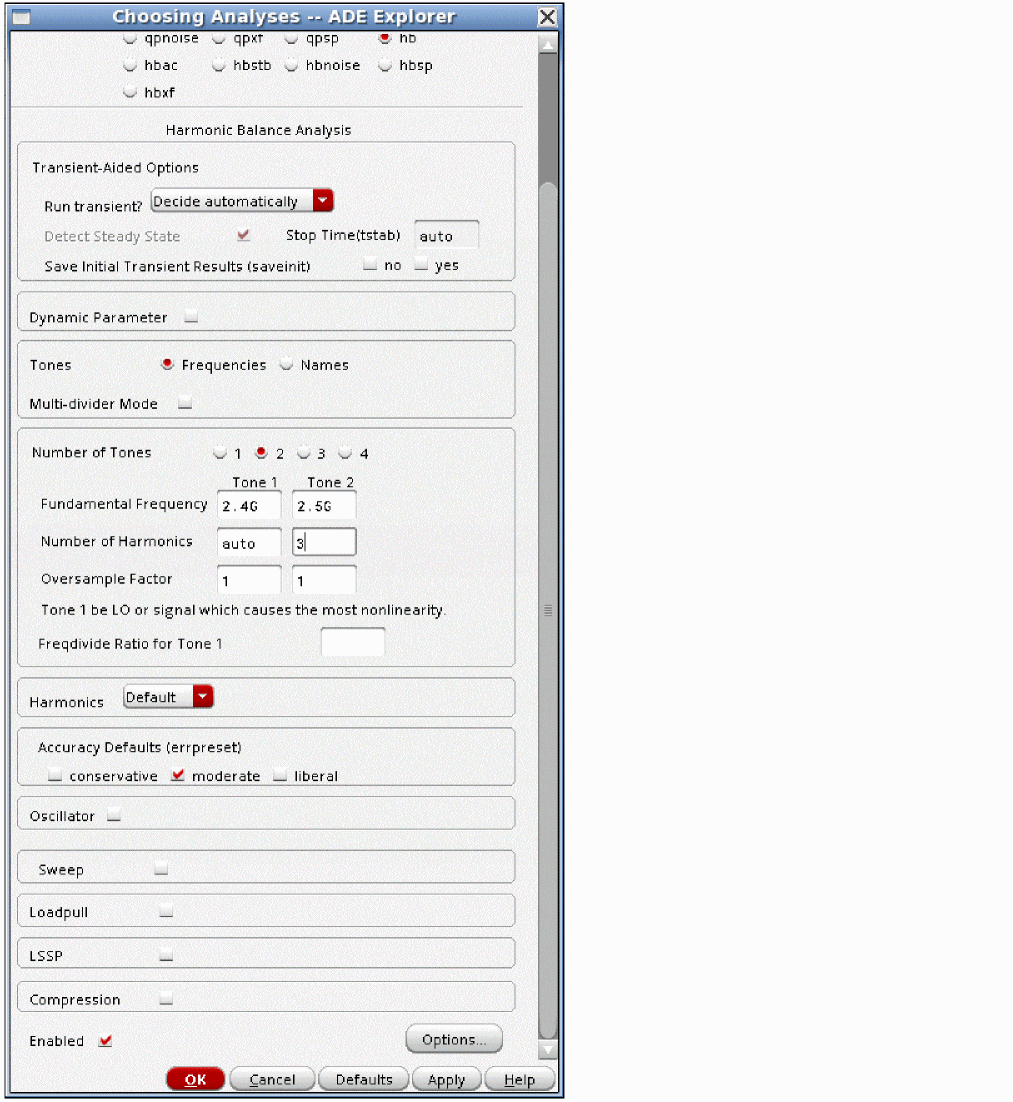Click the Apply button
1013x1102 pixels.
click(446, 1080)
